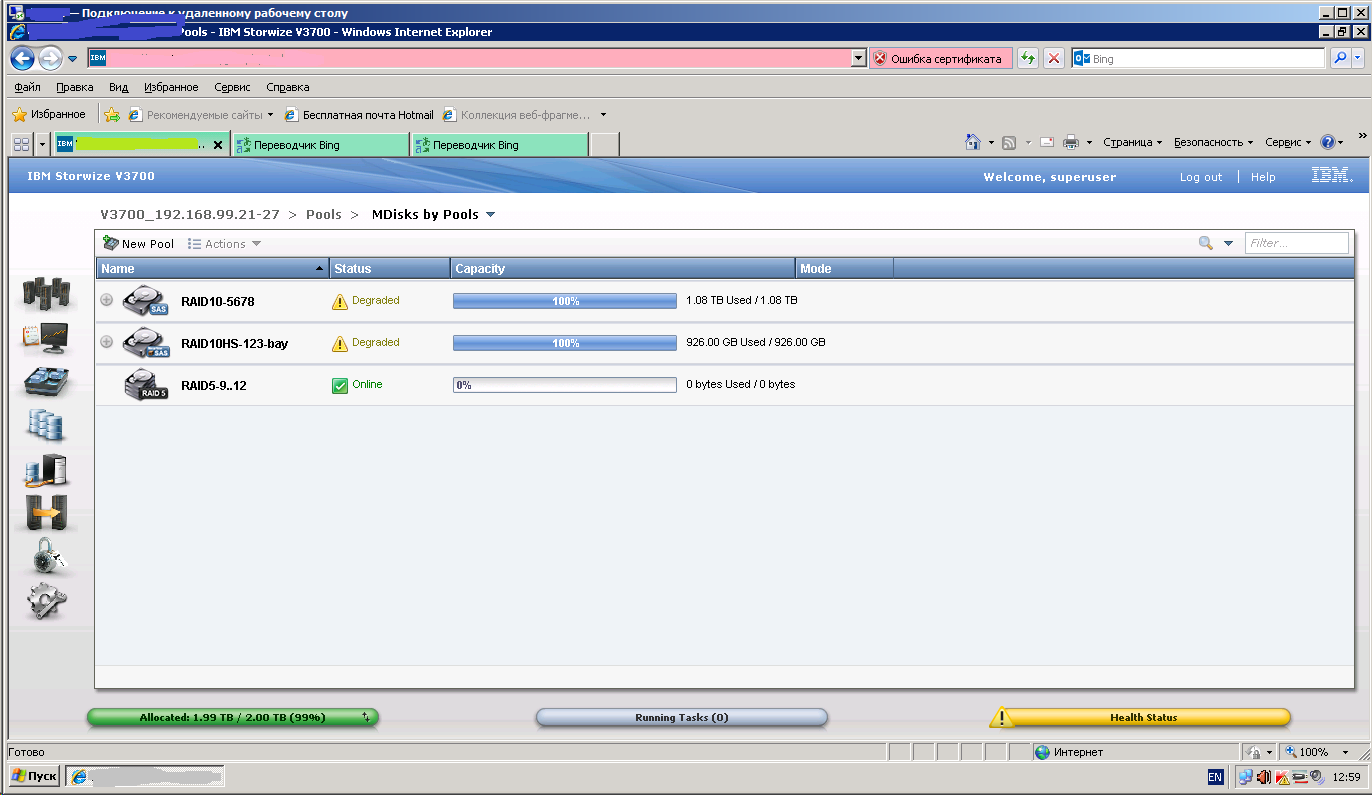Open the Hosts server icon in sidebar

pyautogui.click(x=46, y=469)
